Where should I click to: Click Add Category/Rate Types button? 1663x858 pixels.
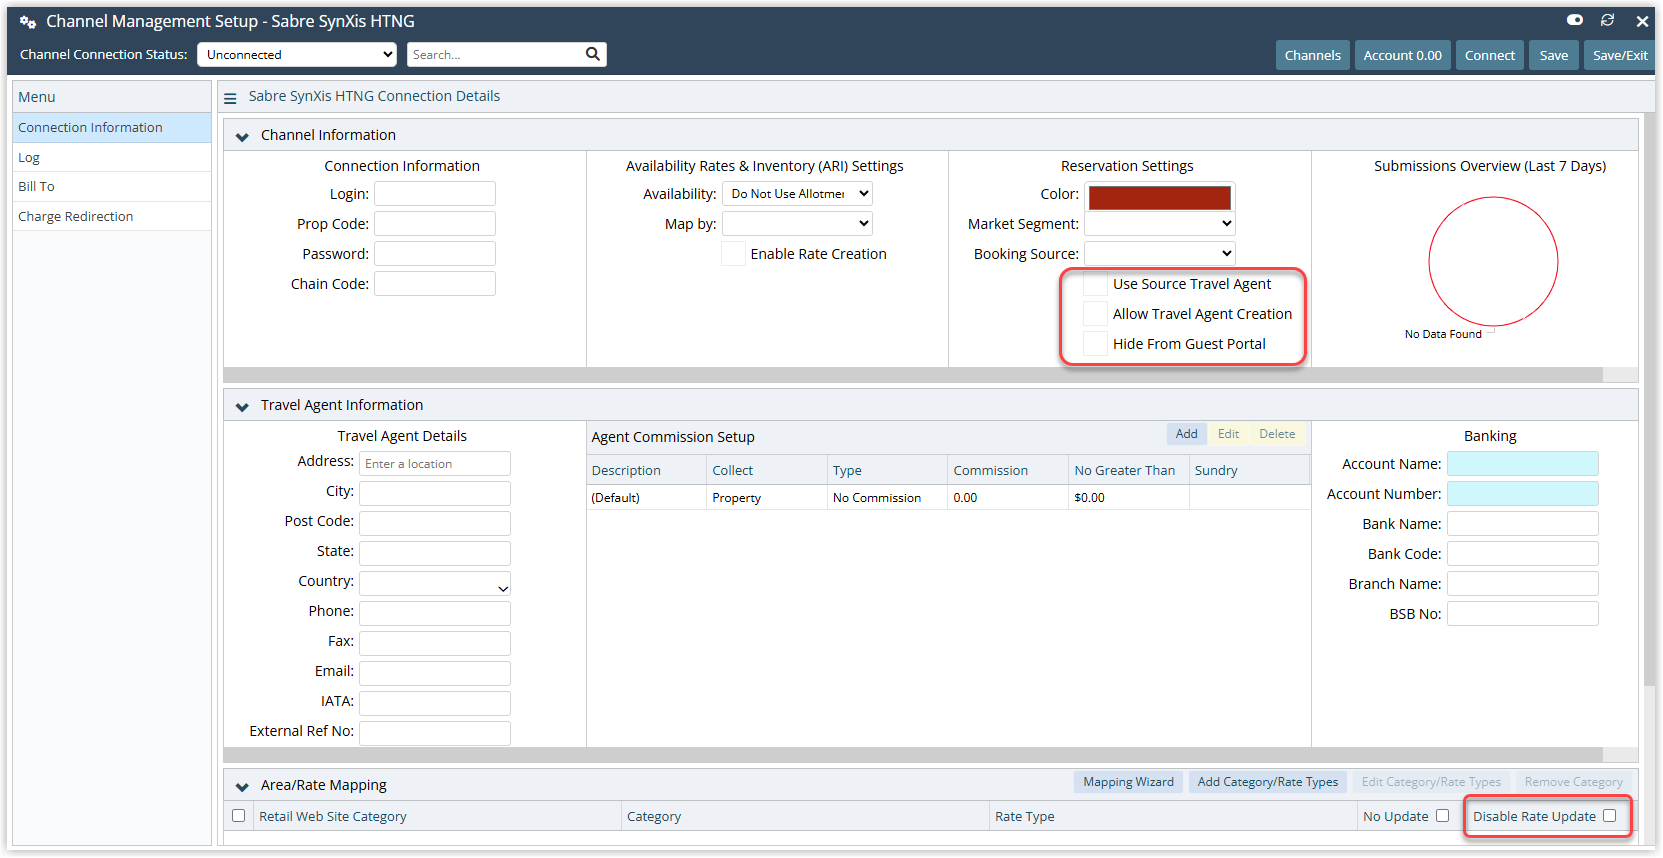coord(1268,782)
